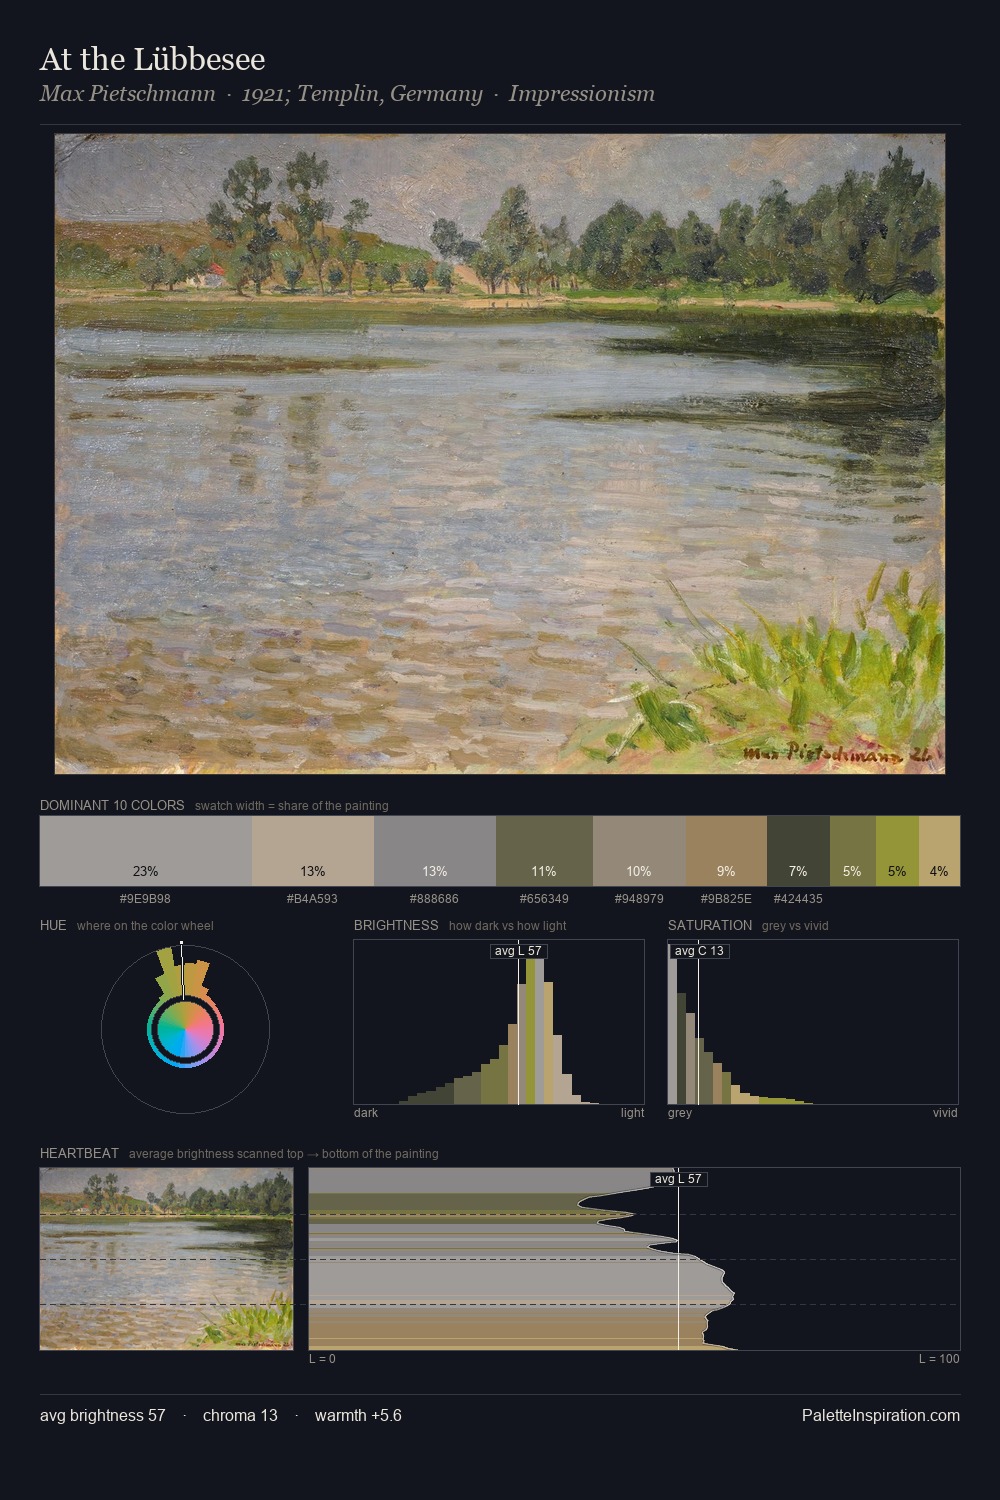Click the 'Impressionism' style label
Screen dimensions: 1000x1500
tap(582, 94)
